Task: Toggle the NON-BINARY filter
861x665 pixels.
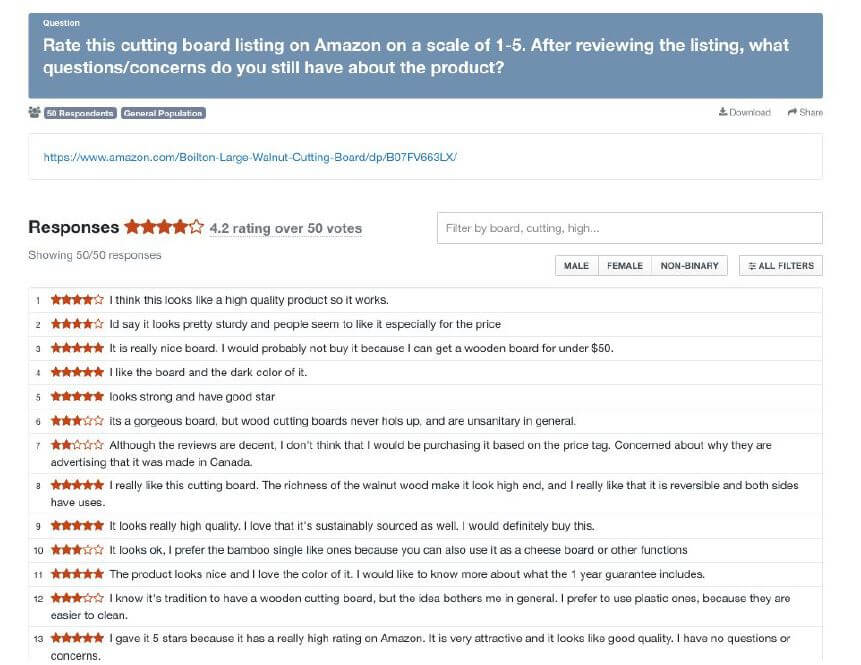Action: [x=689, y=266]
